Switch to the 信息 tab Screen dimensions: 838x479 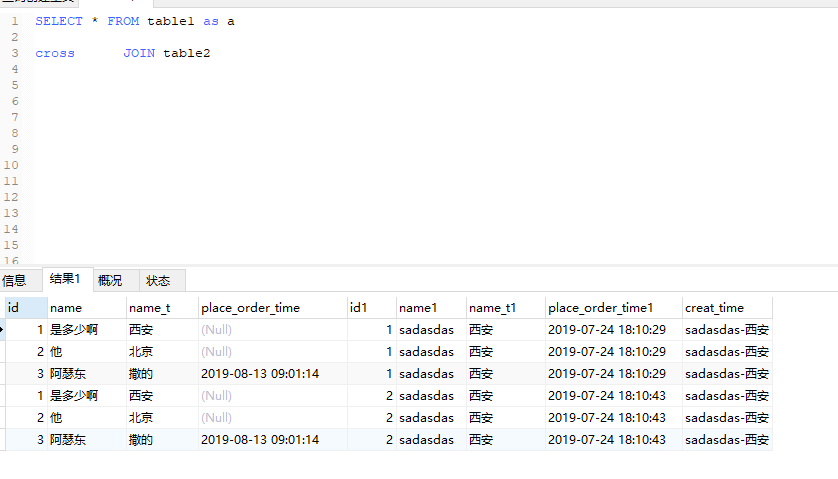click(x=15, y=280)
